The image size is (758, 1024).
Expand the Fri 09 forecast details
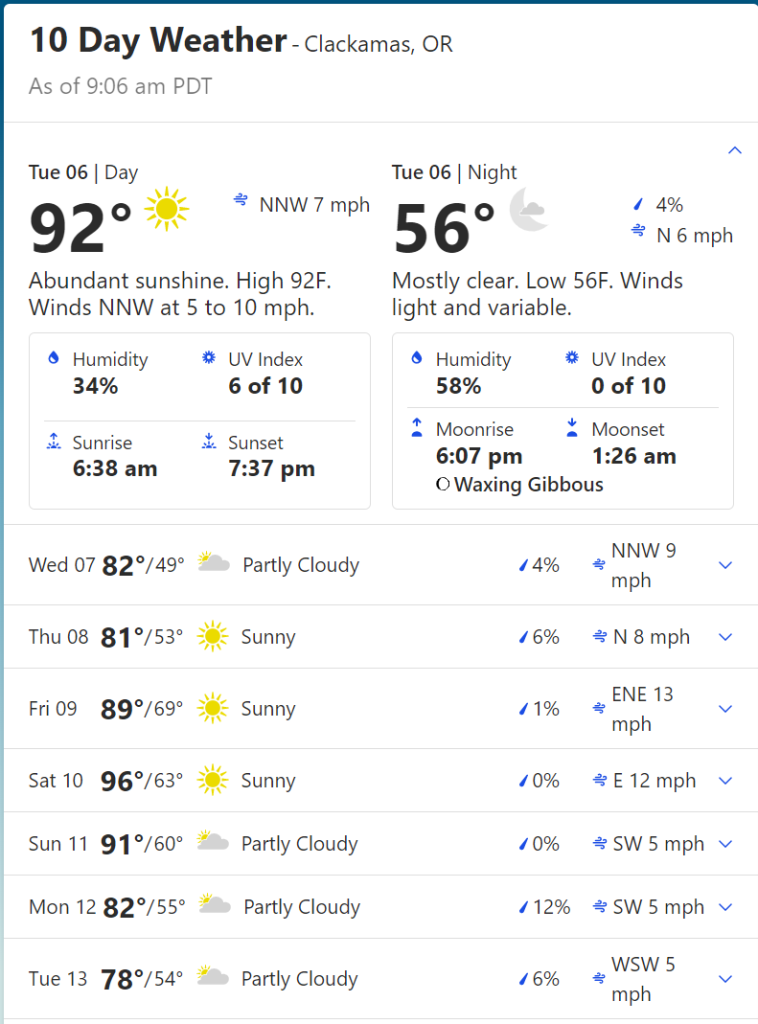(726, 709)
